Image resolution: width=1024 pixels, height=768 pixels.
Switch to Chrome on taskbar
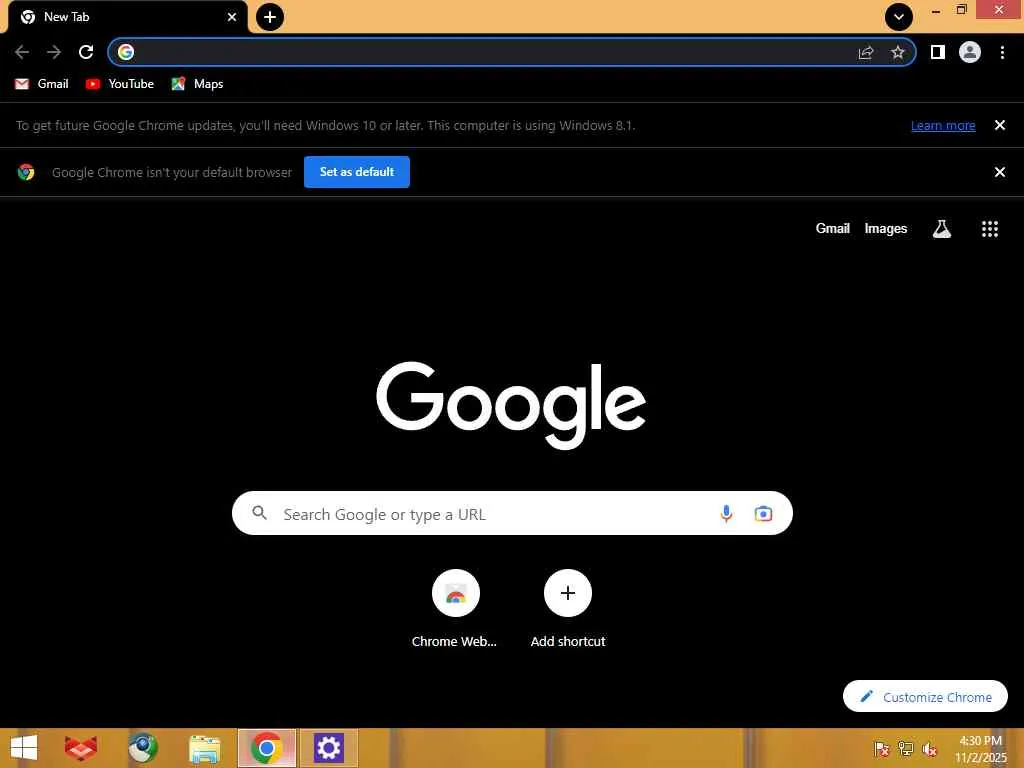pyautogui.click(x=266, y=748)
